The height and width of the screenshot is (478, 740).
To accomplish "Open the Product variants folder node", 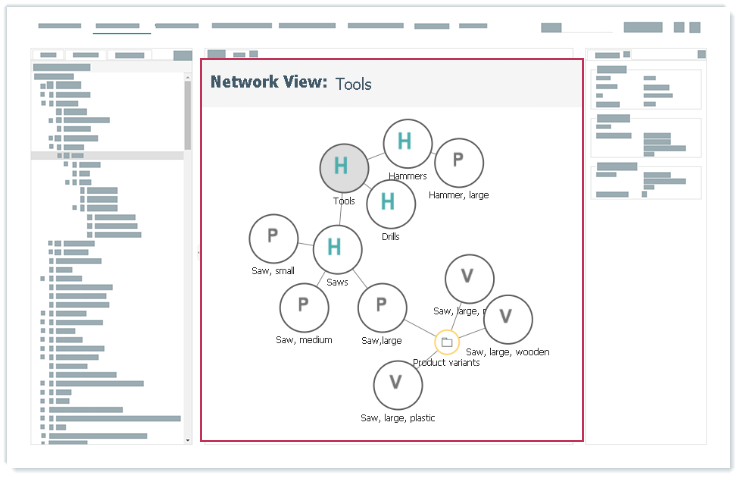I will (446, 343).
